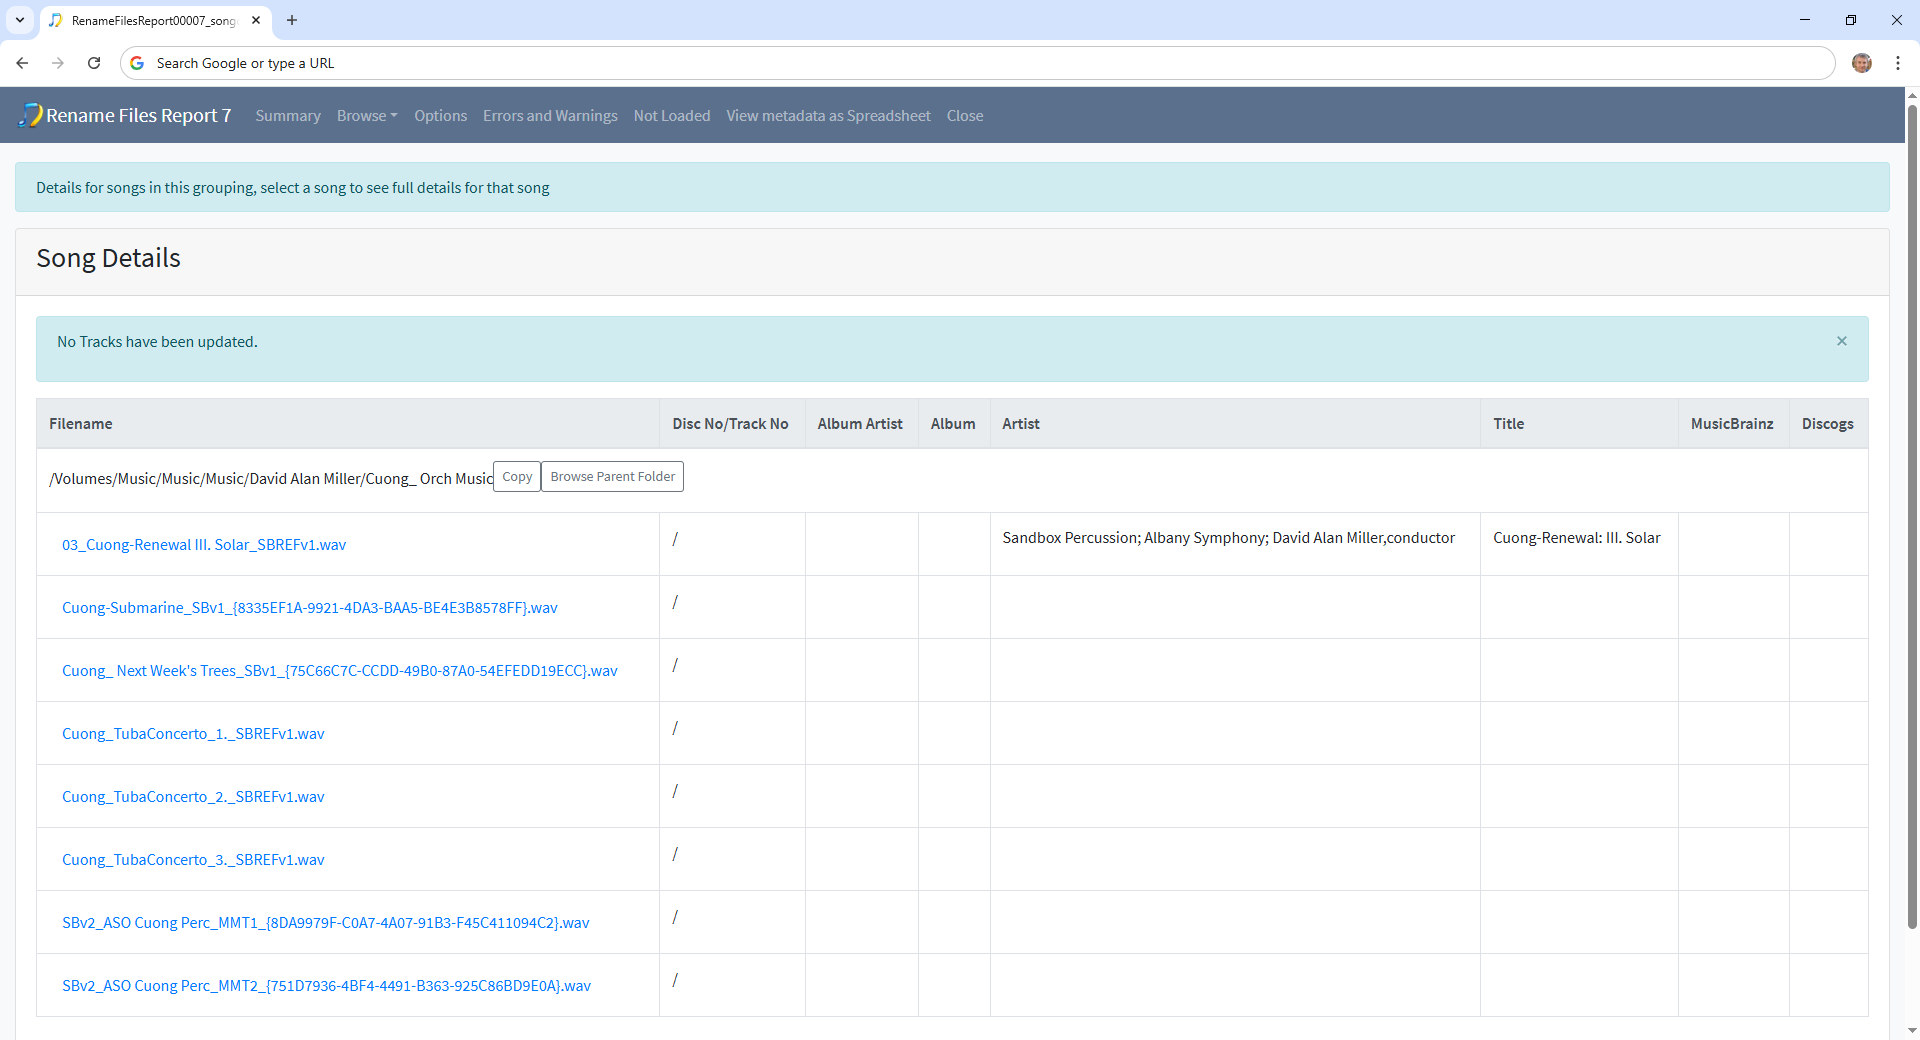Click Browse Parent Folder button
The width and height of the screenshot is (1920, 1040).
612,477
